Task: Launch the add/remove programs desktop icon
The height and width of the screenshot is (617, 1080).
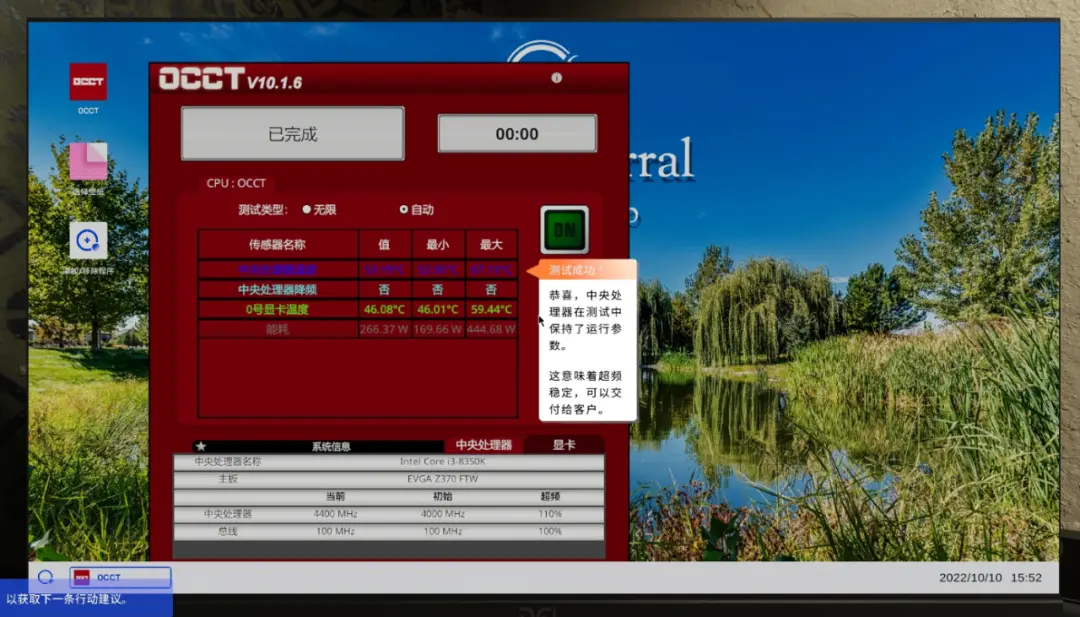Action: [x=88, y=240]
